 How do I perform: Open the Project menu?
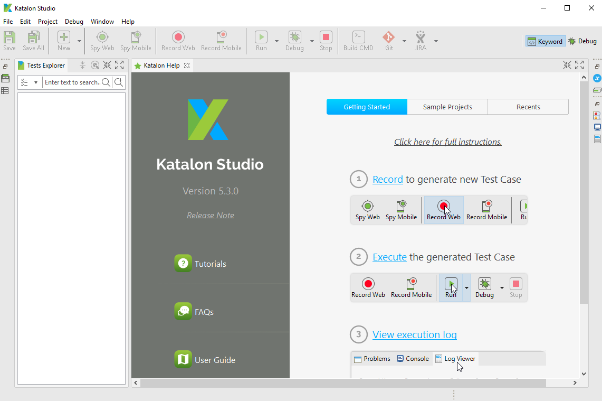click(x=48, y=22)
